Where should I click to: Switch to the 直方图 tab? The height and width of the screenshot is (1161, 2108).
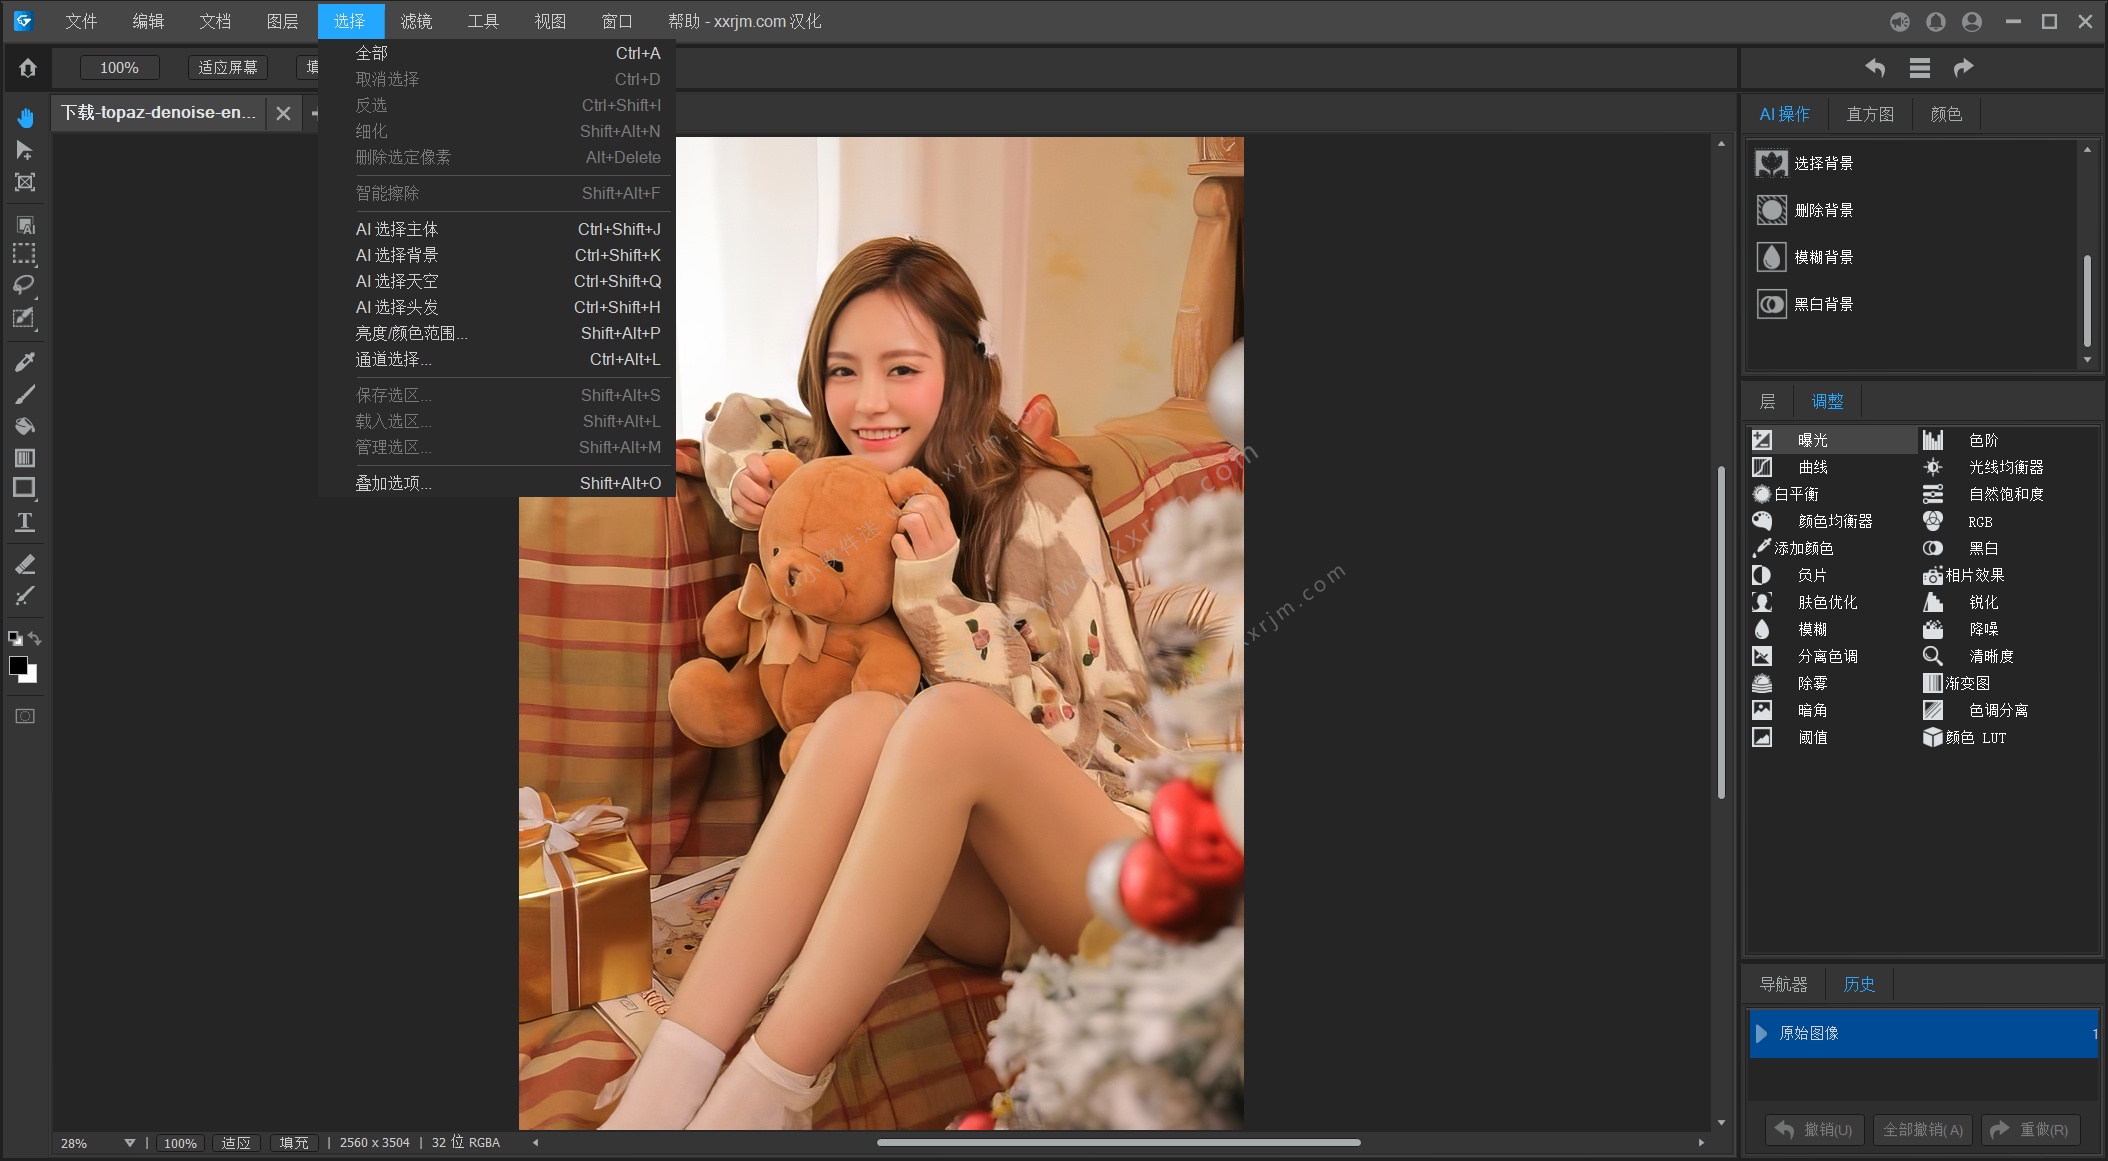(x=1869, y=114)
